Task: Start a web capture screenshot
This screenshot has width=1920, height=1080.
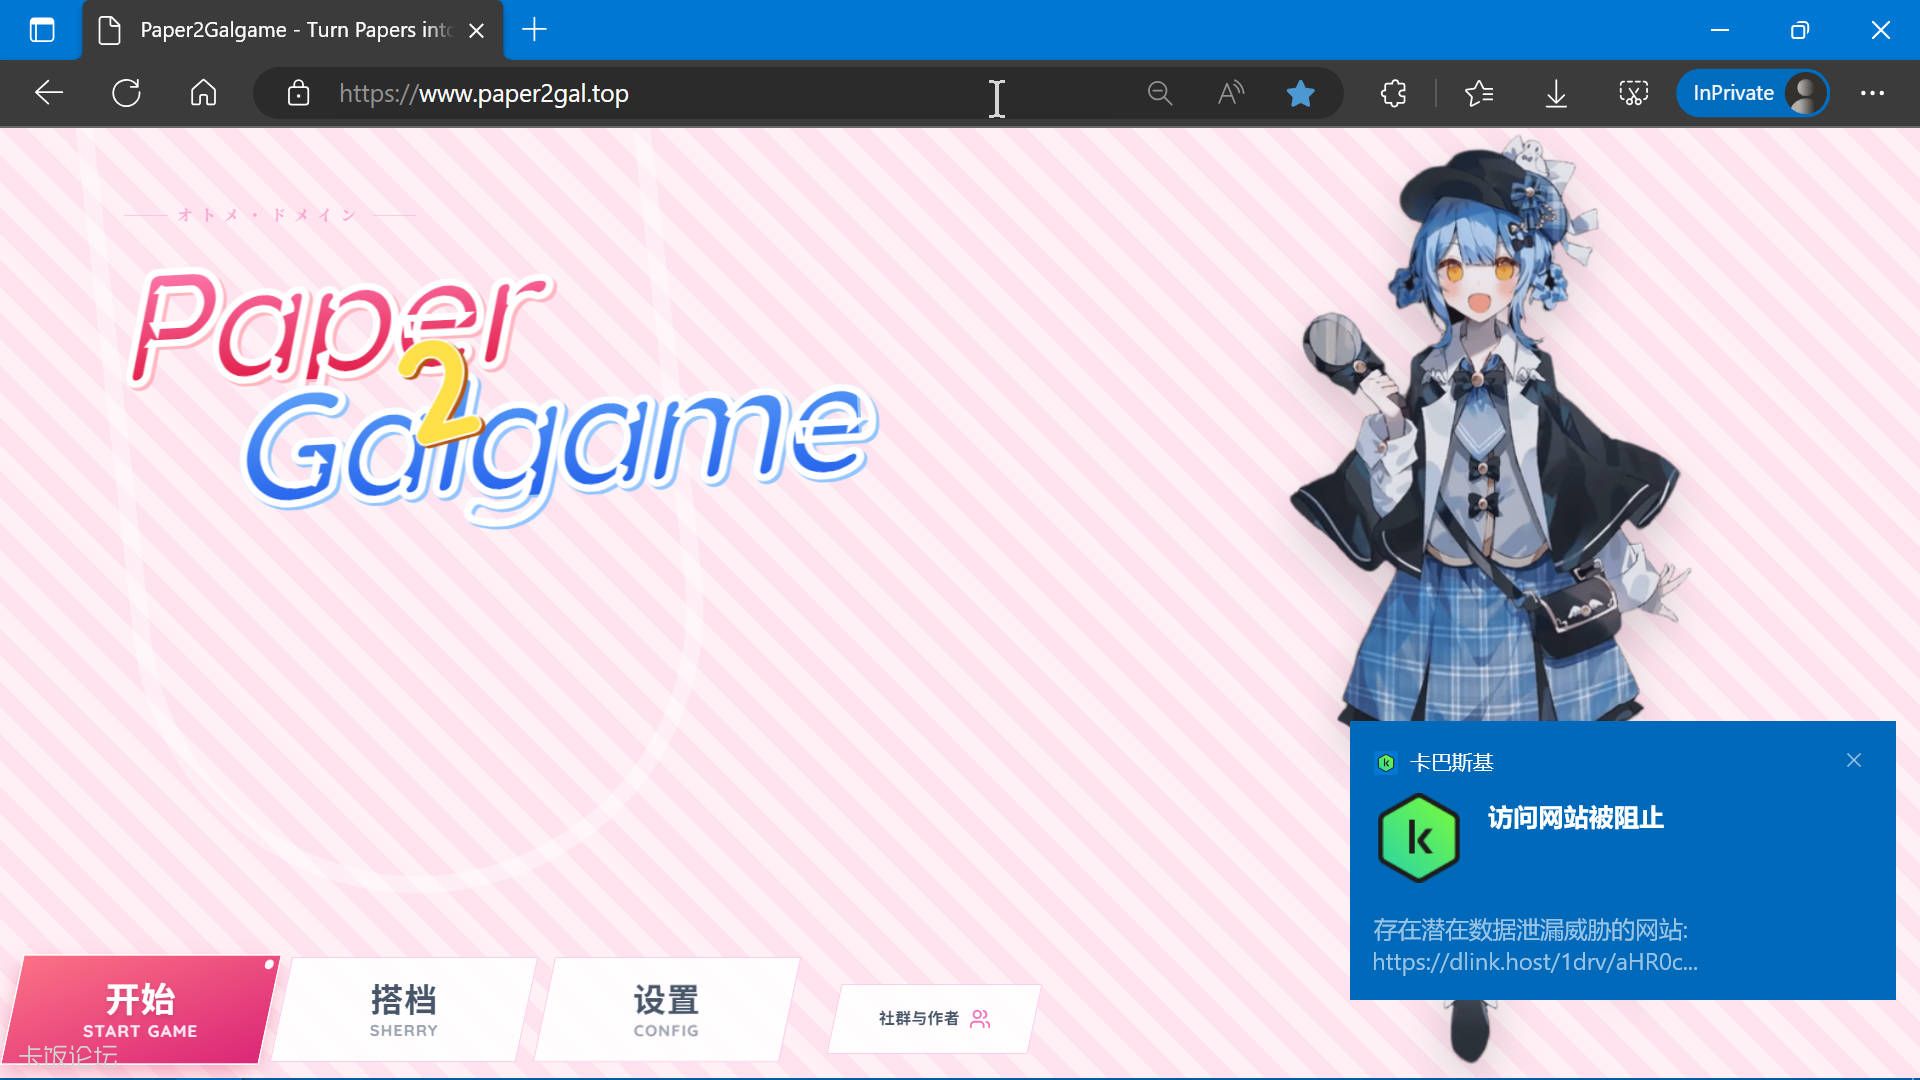Action: [x=1633, y=93]
